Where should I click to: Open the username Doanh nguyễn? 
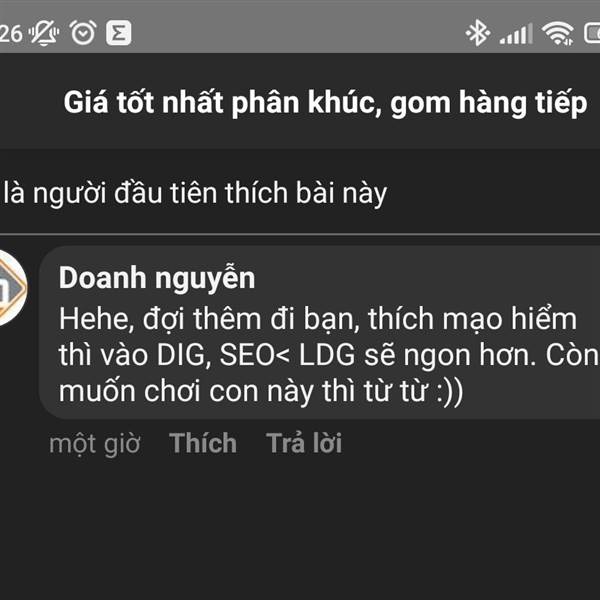[157, 279]
